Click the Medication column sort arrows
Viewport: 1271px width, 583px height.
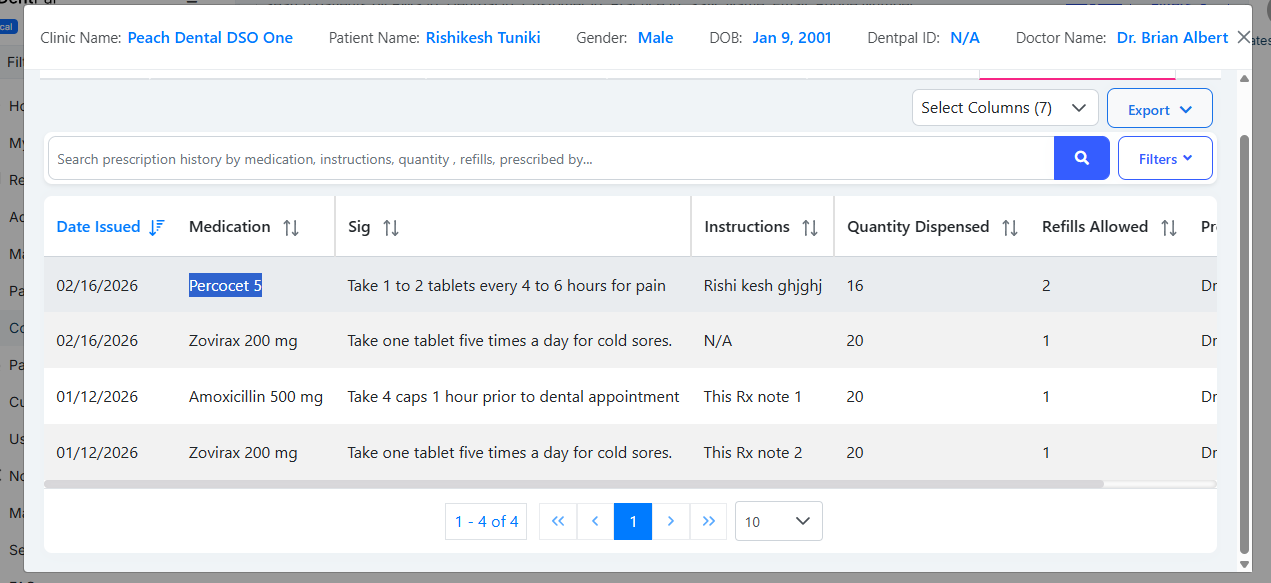click(291, 227)
